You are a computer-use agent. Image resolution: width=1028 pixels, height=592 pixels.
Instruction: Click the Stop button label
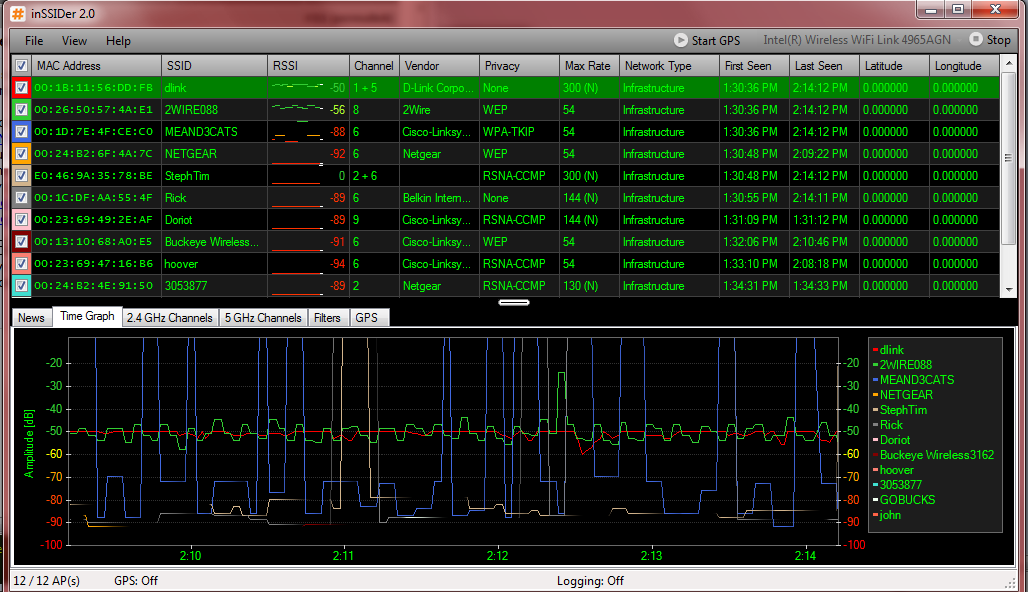[x=998, y=40]
